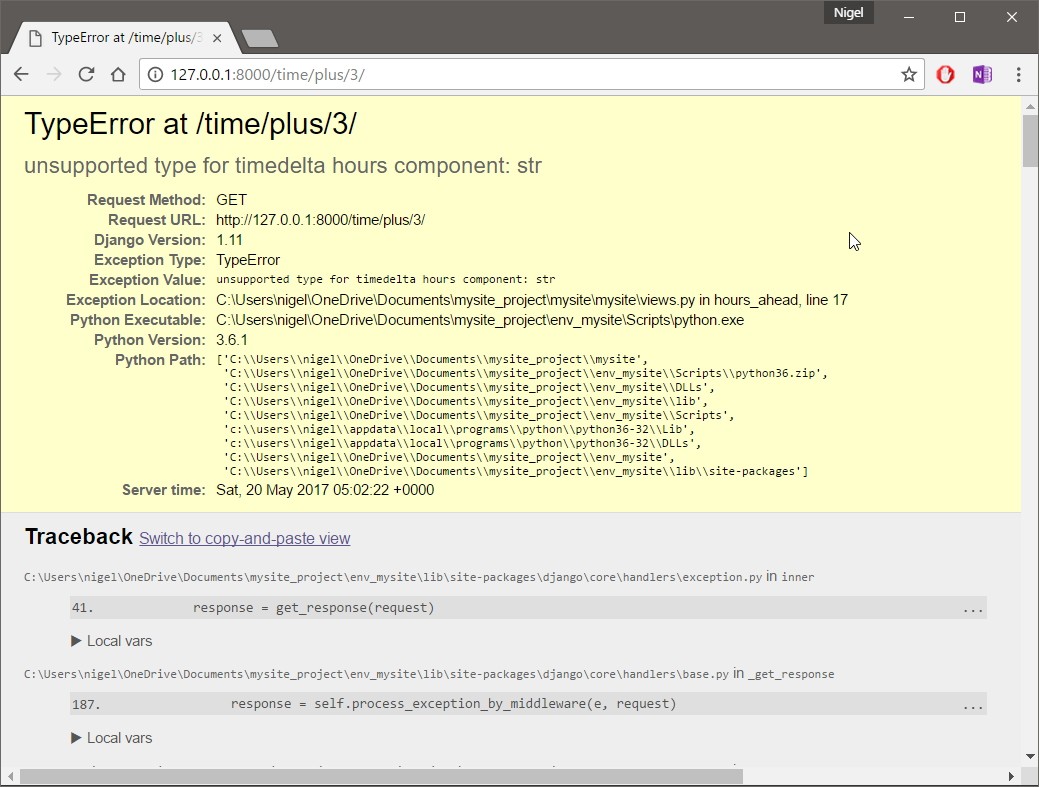Bookmark this page with the star icon
Screen dimensions: 1039x787
[x=908, y=75]
